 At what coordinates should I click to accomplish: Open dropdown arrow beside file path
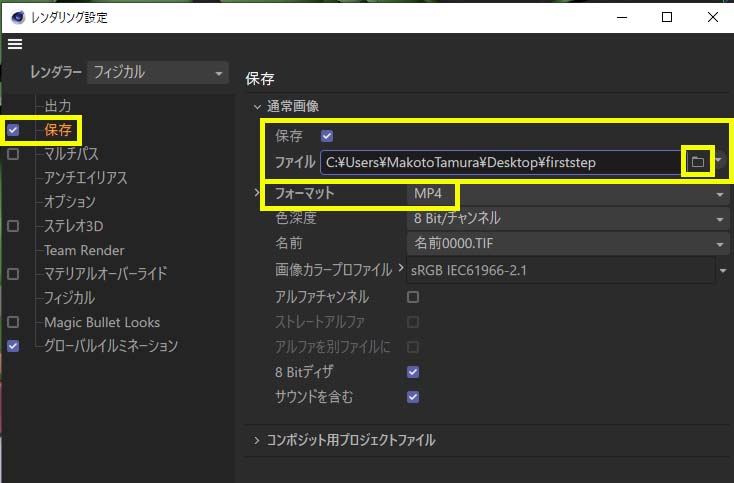718,160
